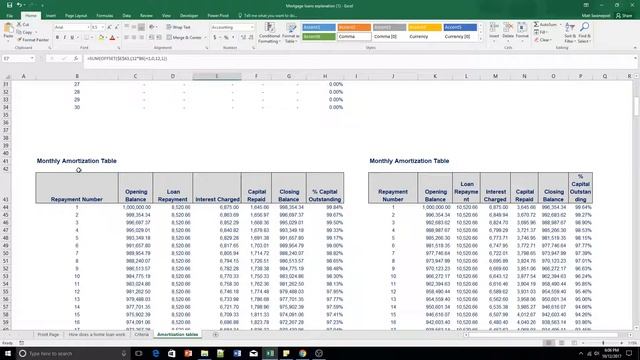640x360 pixels.
Task: Toggle bold formatting
Action: coord(57,38)
